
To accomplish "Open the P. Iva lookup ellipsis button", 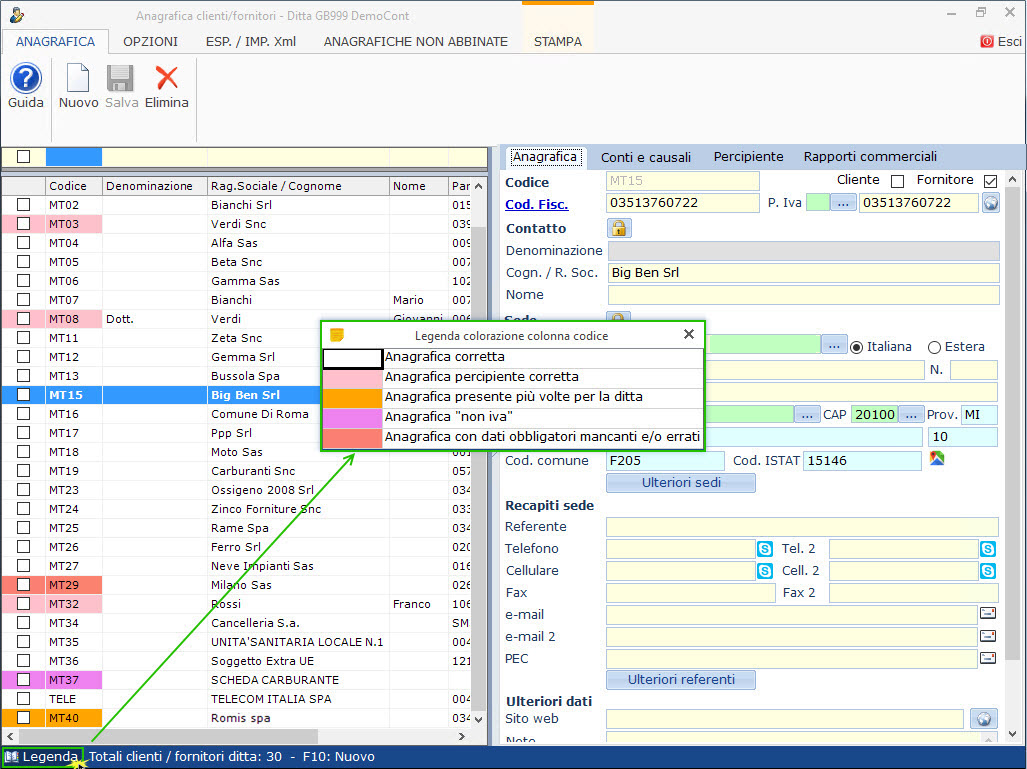I will [844, 203].
